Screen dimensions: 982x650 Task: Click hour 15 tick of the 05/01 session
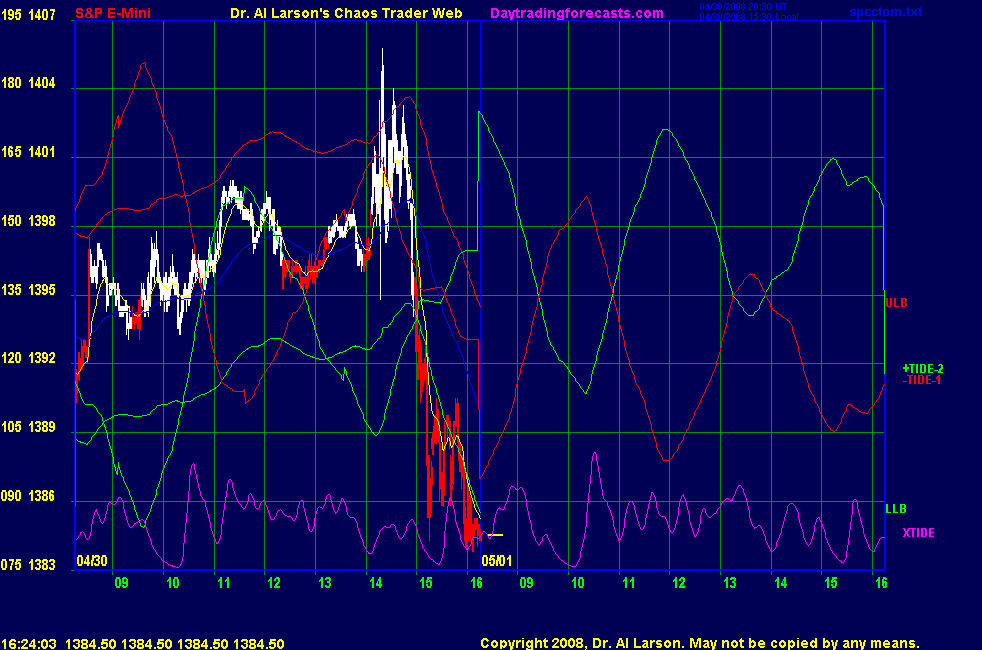(x=830, y=583)
